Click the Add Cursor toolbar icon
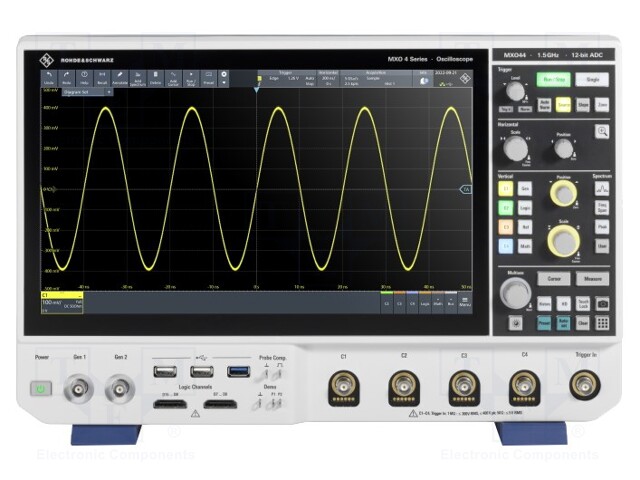Screen dimensions: 640x480 (x=172, y=77)
